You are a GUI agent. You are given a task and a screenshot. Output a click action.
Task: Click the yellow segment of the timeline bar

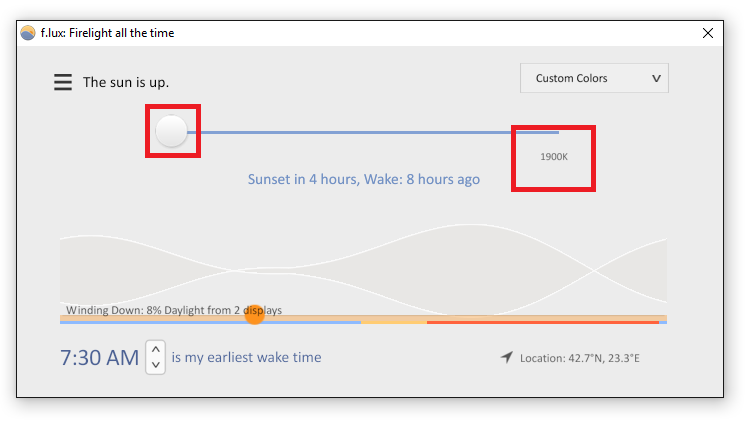[394, 322]
